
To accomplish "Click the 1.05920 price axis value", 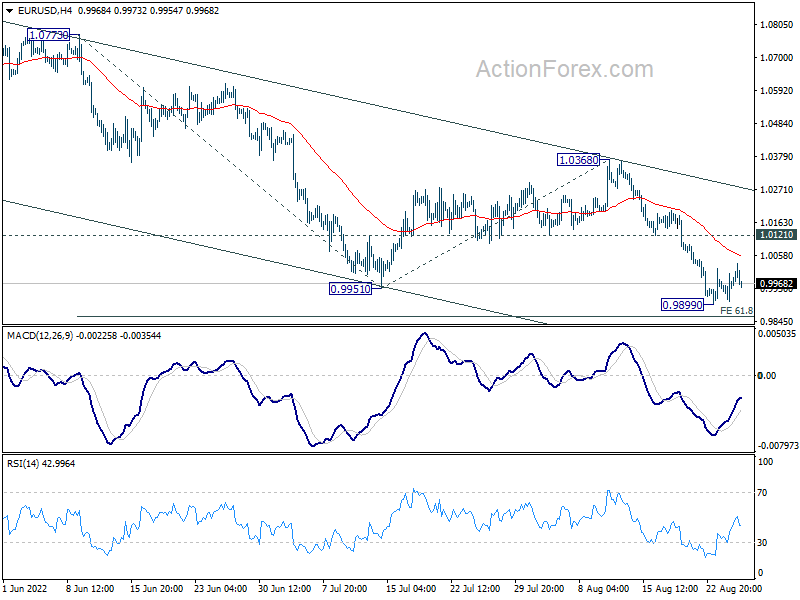I will click(777, 90).
